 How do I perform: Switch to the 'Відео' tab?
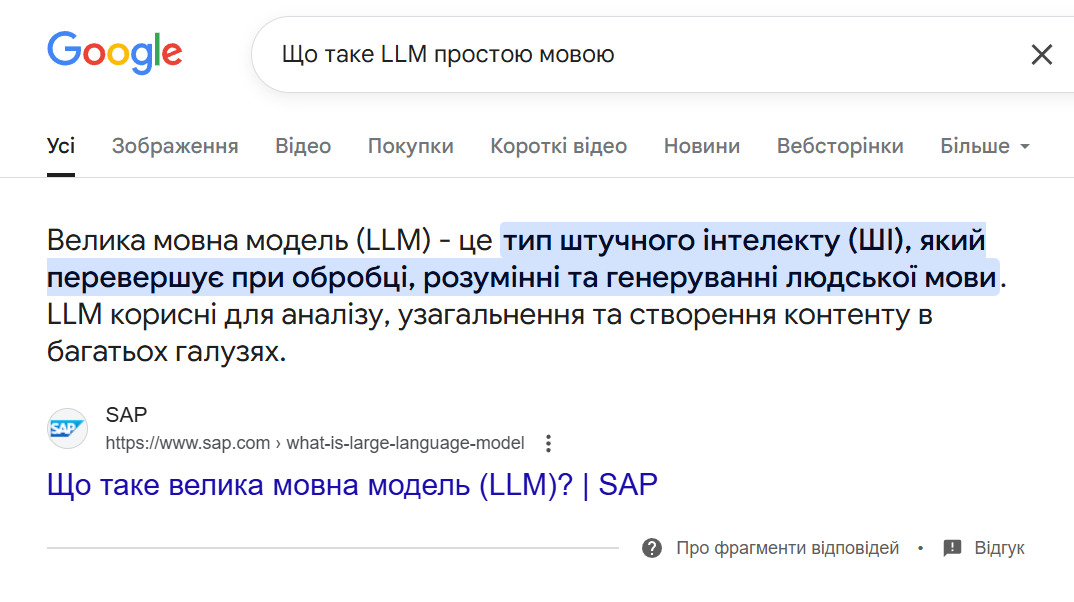[x=303, y=146]
